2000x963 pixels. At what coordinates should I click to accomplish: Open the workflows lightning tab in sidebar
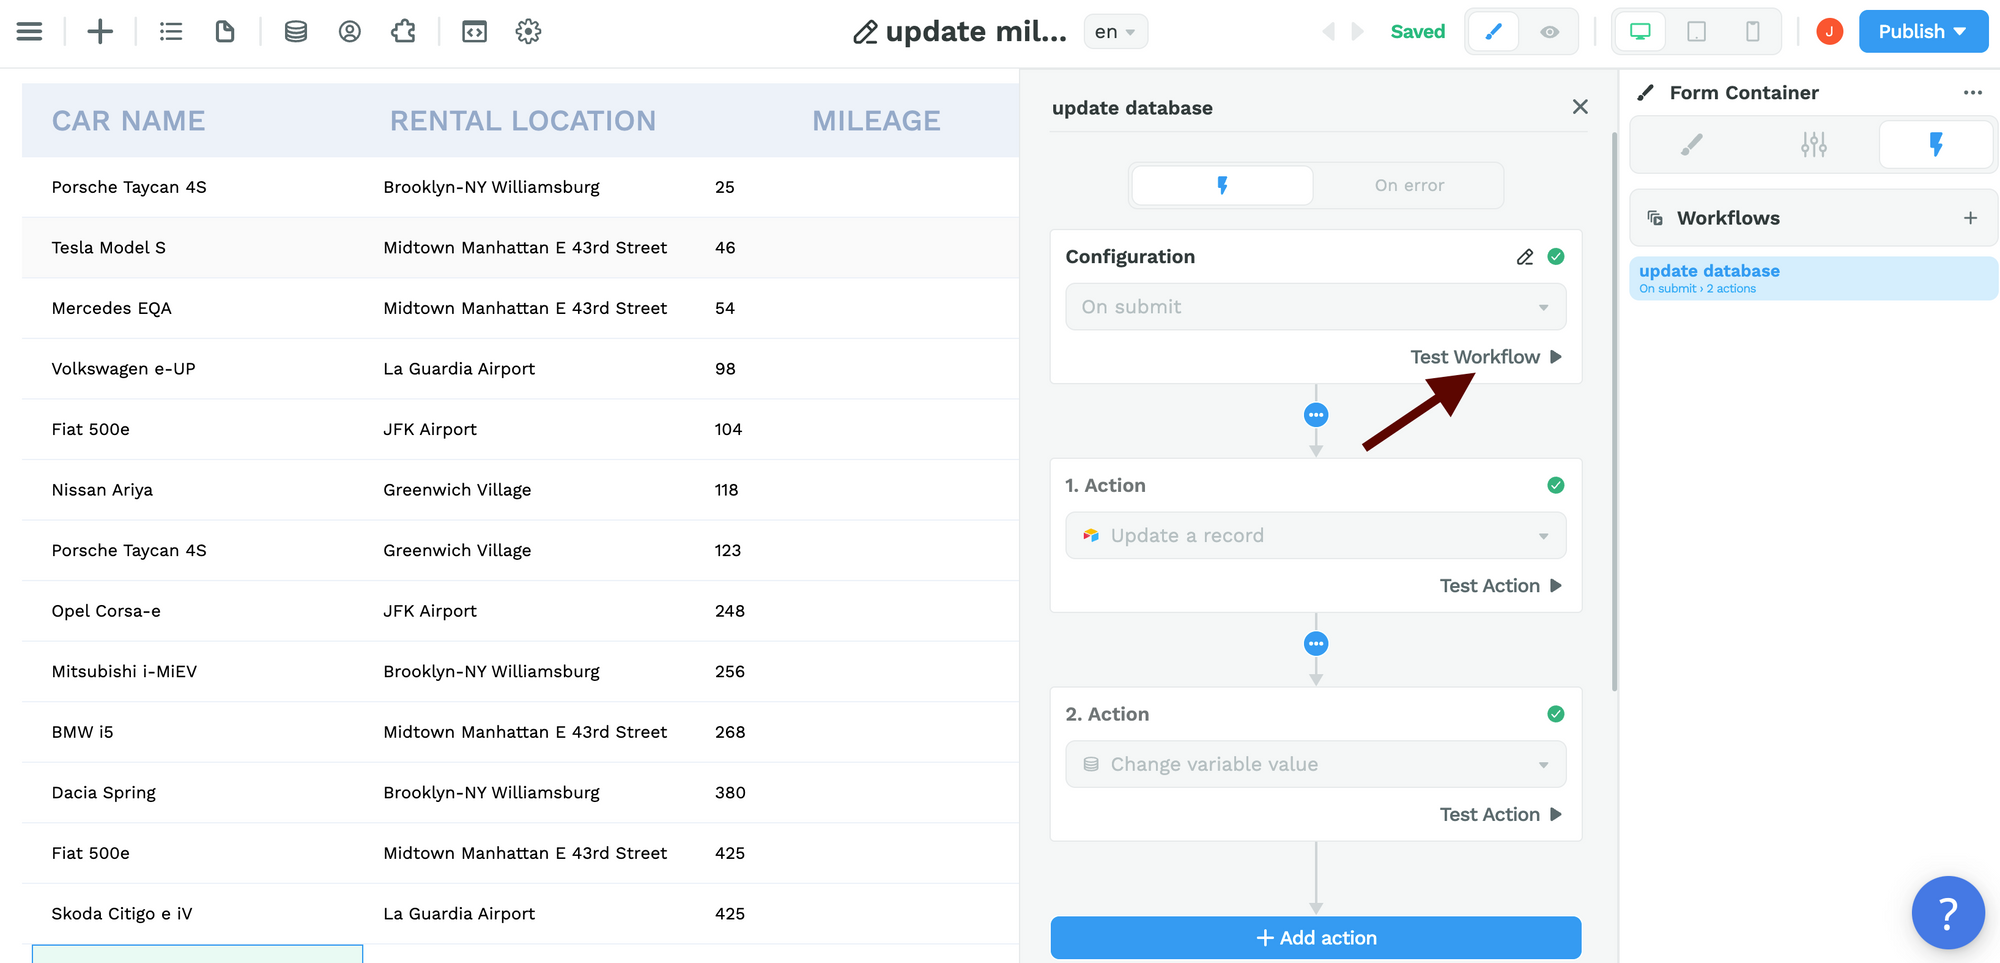pyautogui.click(x=1936, y=146)
